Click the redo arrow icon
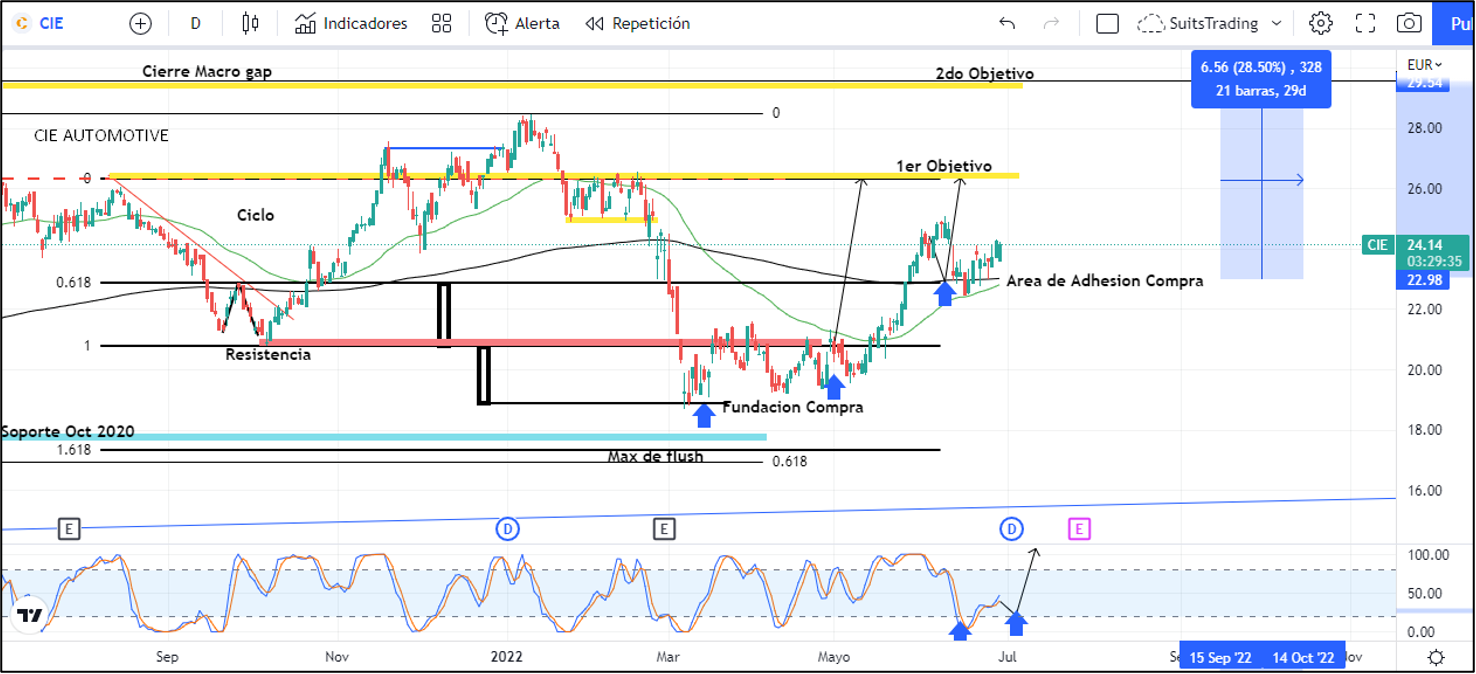 click(x=1051, y=23)
